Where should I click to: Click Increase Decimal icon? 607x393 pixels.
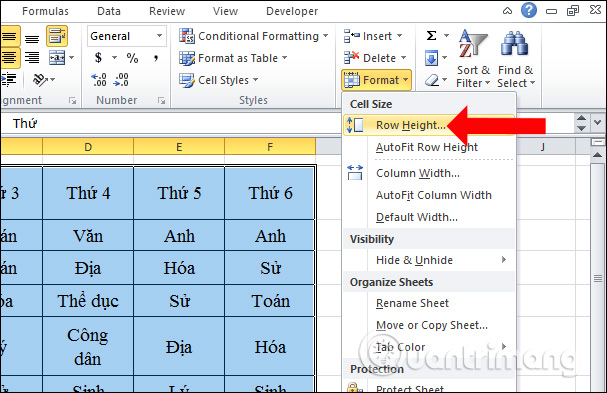tap(99, 80)
